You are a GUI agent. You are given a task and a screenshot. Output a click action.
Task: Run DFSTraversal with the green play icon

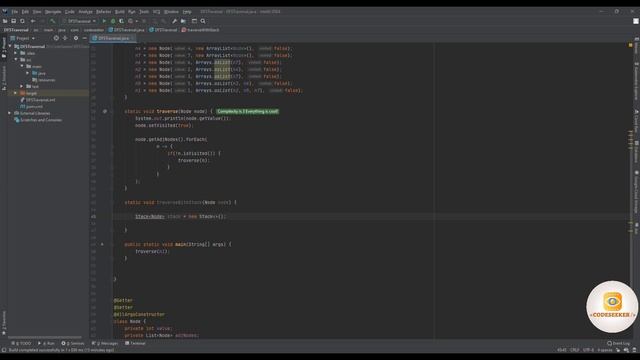tap(104, 21)
